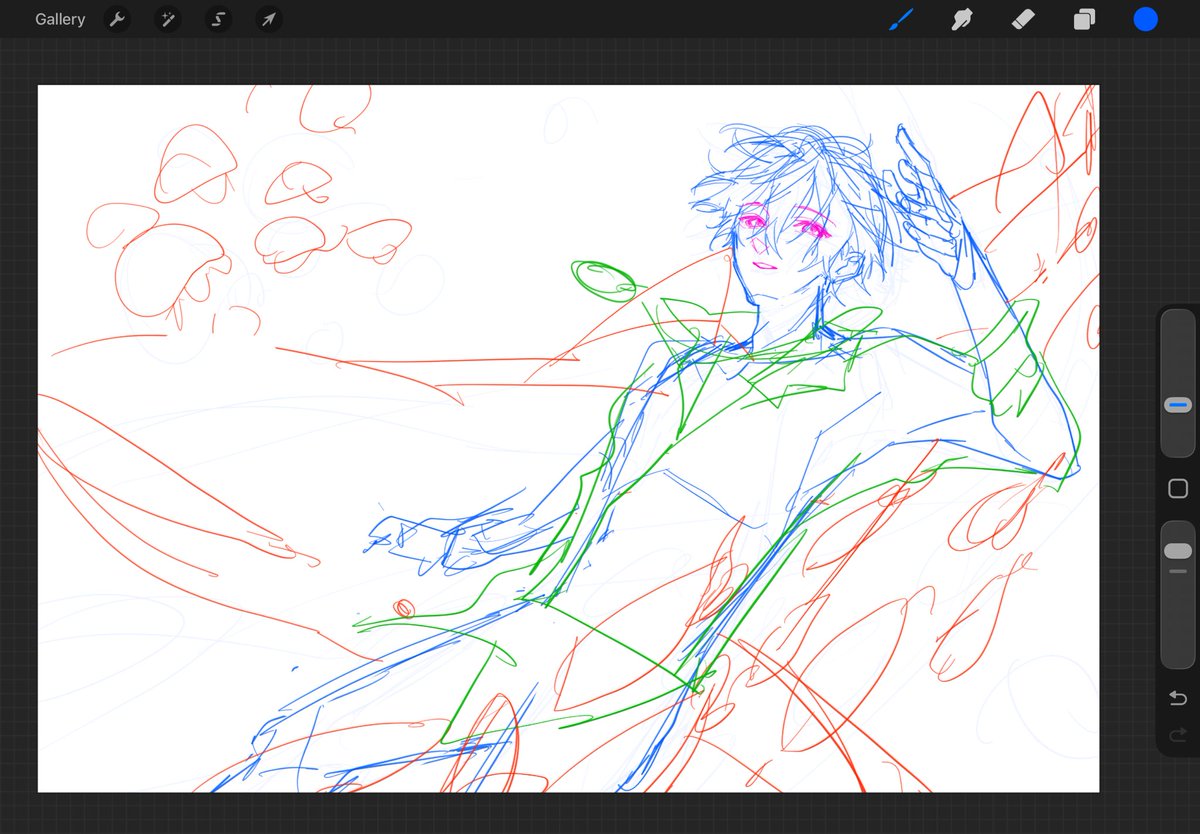Tap the square Modify button in sidebar

(1178, 489)
